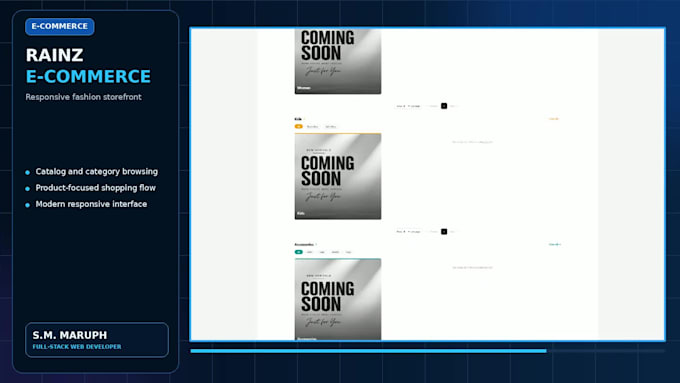Click 'Product-focused shopping flow' text

[x=95, y=188]
